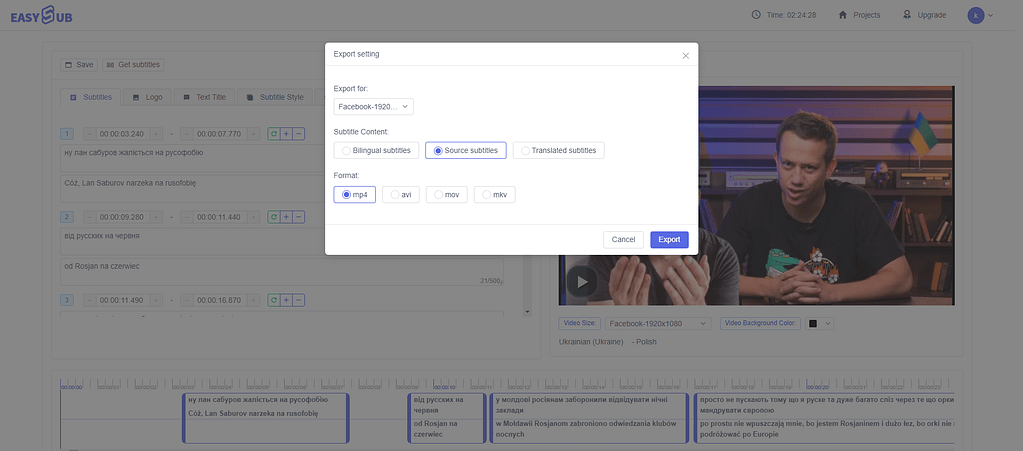The height and width of the screenshot is (451, 1023).
Task: Click the Video Size label button
Action: [x=579, y=323]
